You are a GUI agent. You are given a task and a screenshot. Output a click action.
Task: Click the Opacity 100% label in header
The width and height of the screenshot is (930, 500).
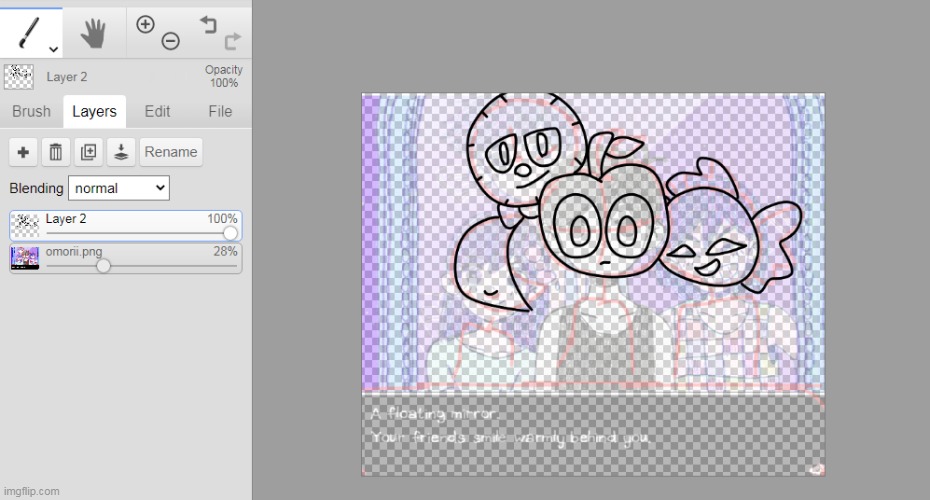(224, 77)
